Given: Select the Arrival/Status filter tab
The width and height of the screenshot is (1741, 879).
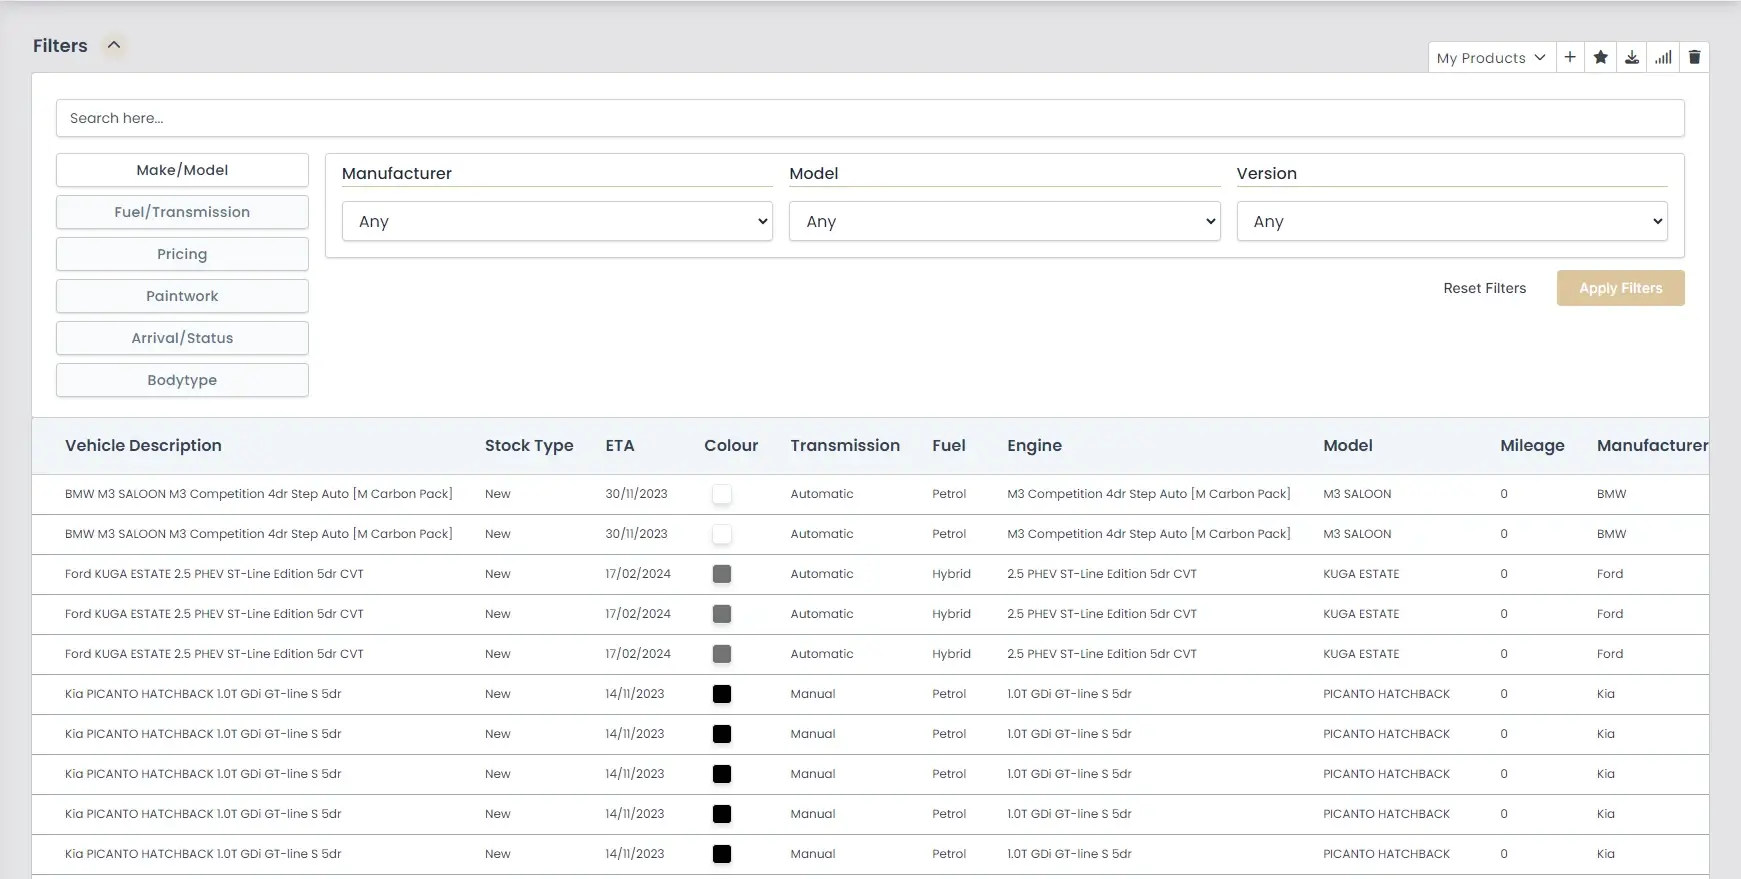Looking at the screenshot, I should tap(182, 338).
